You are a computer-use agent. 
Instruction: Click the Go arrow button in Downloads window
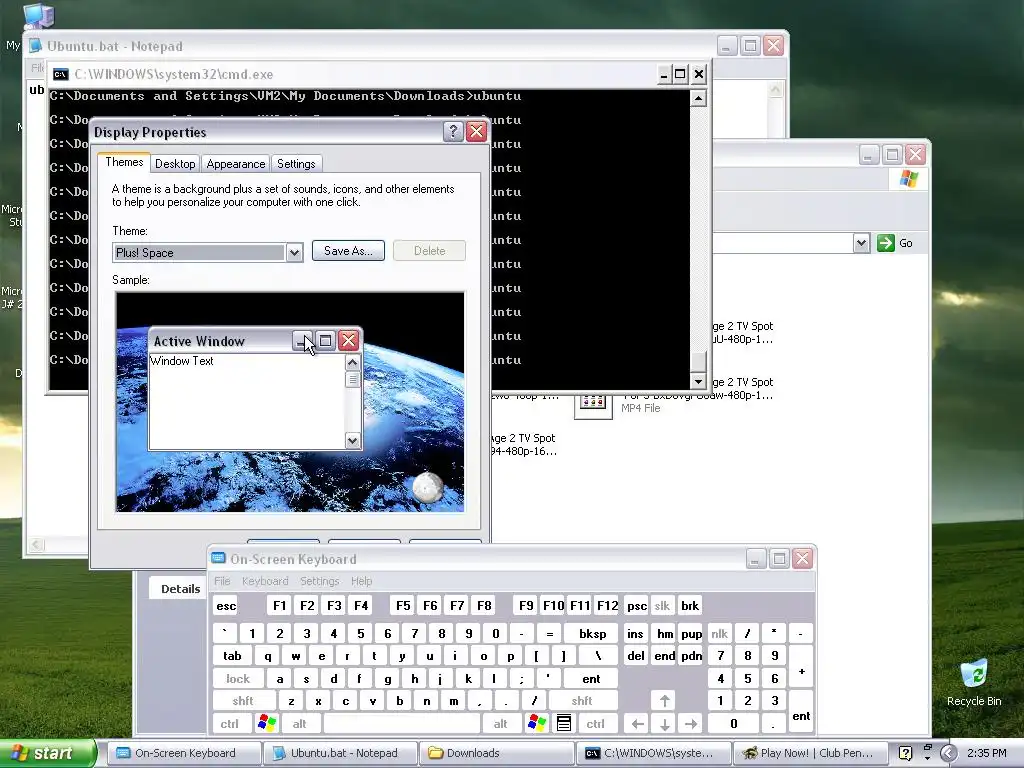pos(886,243)
